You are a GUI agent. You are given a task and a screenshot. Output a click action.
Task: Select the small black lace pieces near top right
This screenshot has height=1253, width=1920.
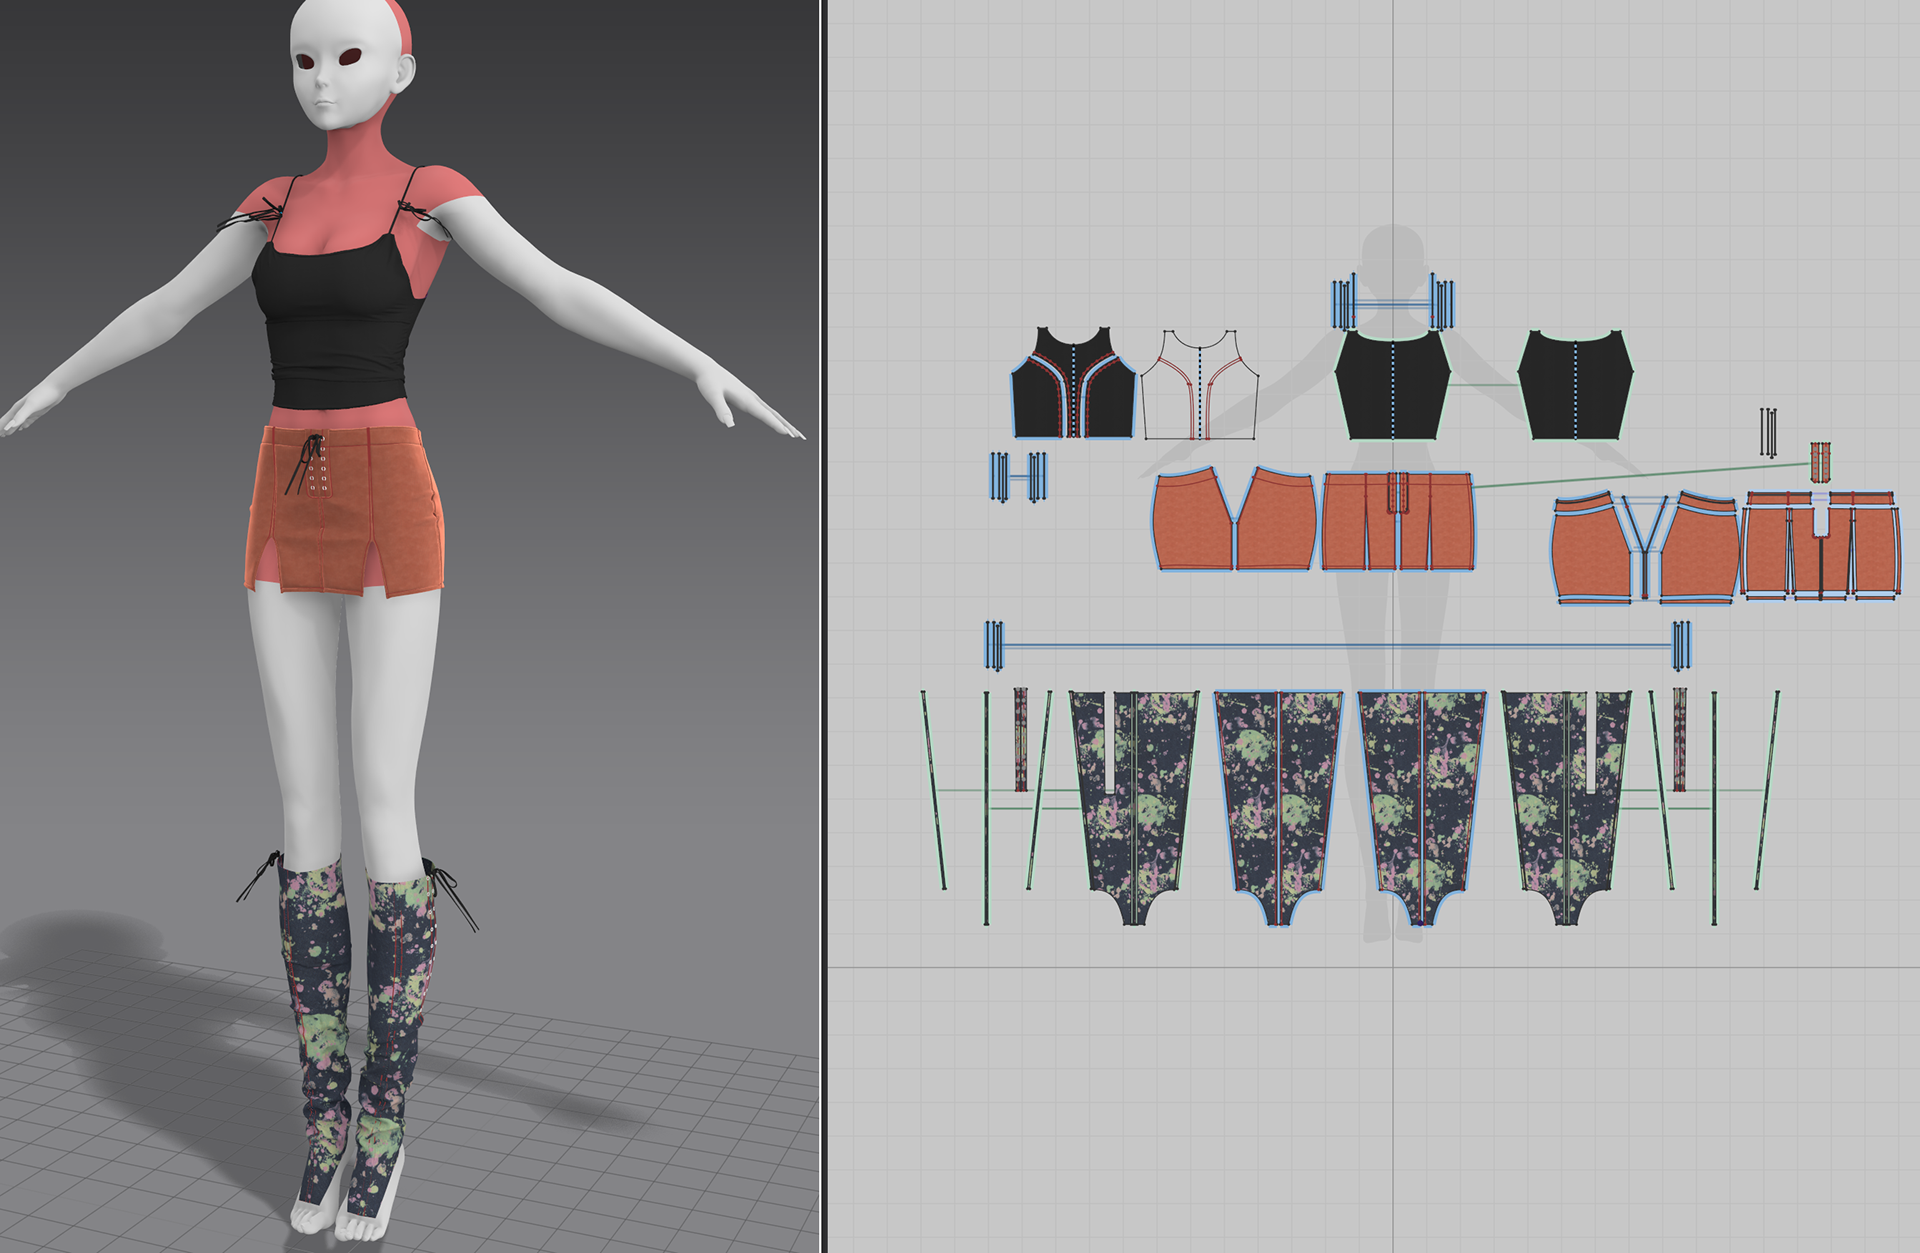tap(1769, 433)
